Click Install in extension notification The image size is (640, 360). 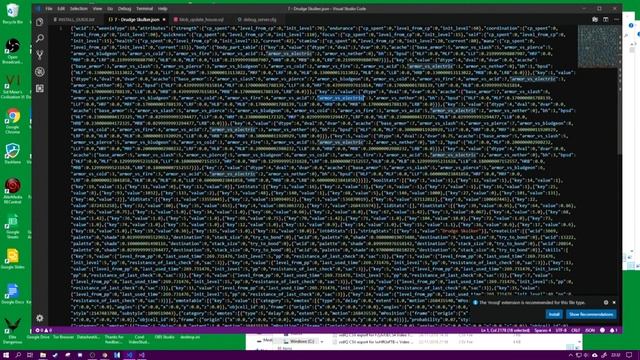click(554, 314)
